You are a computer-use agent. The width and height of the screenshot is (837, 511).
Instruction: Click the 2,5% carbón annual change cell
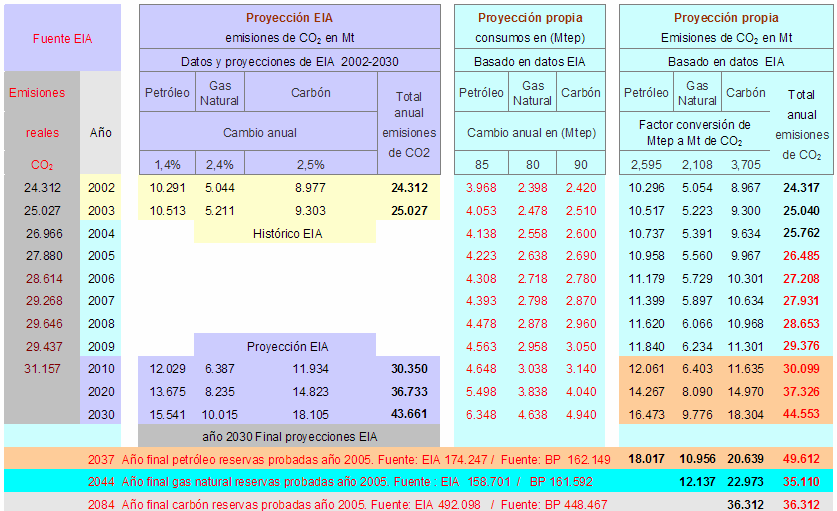tap(310, 164)
